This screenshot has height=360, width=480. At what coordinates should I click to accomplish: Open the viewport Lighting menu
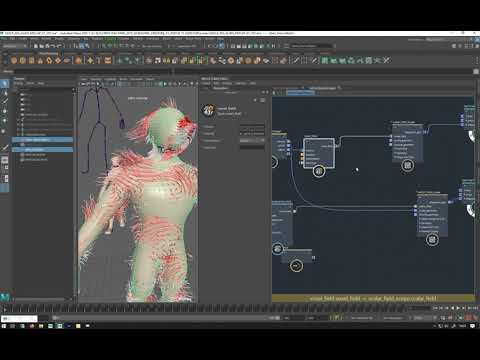pyautogui.click(x=110, y=79)
